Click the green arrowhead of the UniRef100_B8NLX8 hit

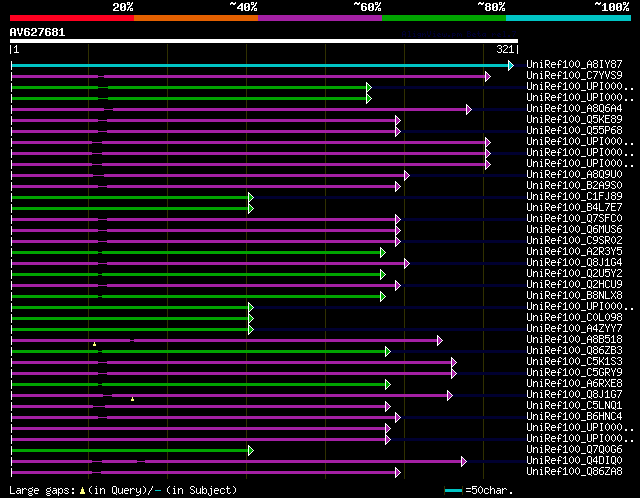382,296
